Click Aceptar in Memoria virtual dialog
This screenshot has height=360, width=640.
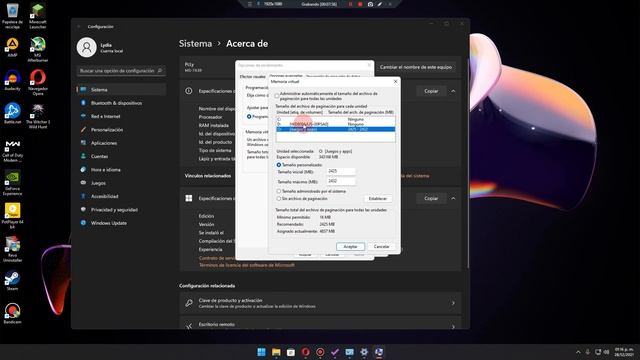(350, 247)
